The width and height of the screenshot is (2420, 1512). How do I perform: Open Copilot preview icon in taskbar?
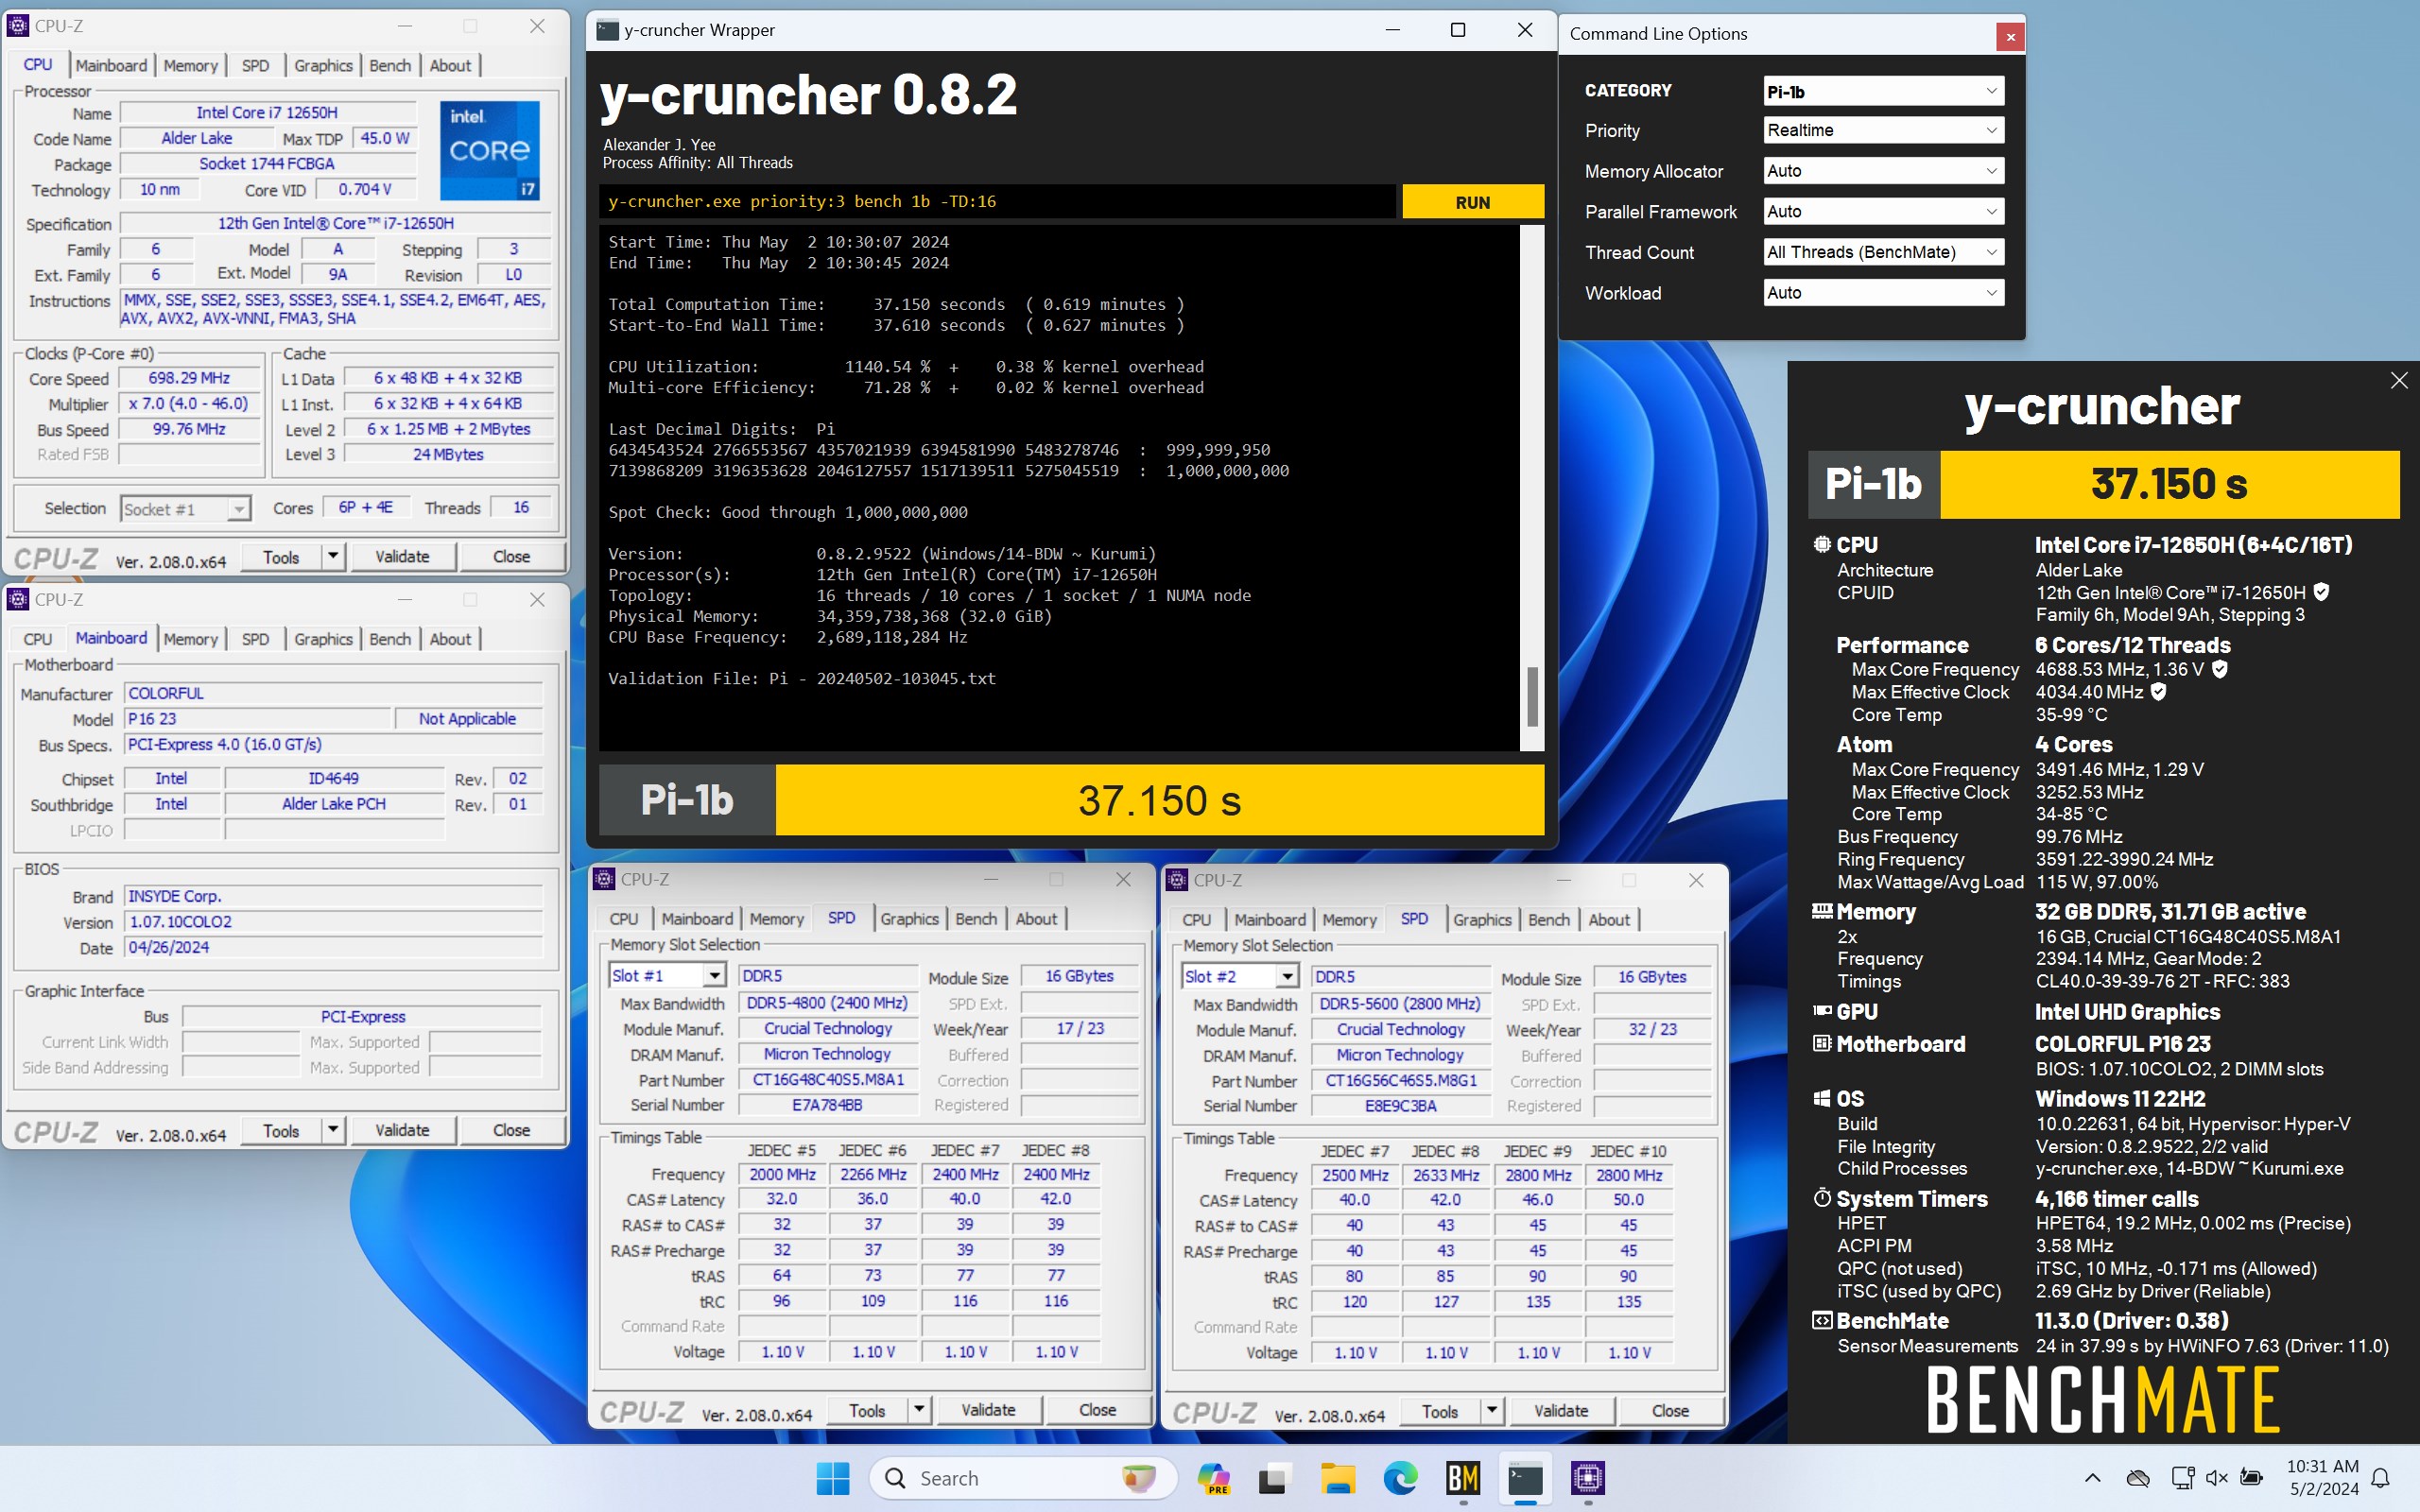[x=1213, y=1478]
